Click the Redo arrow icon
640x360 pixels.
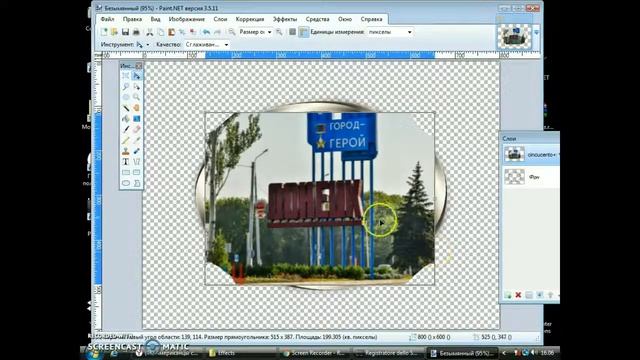pyautogui.click(x=217, y=32)
